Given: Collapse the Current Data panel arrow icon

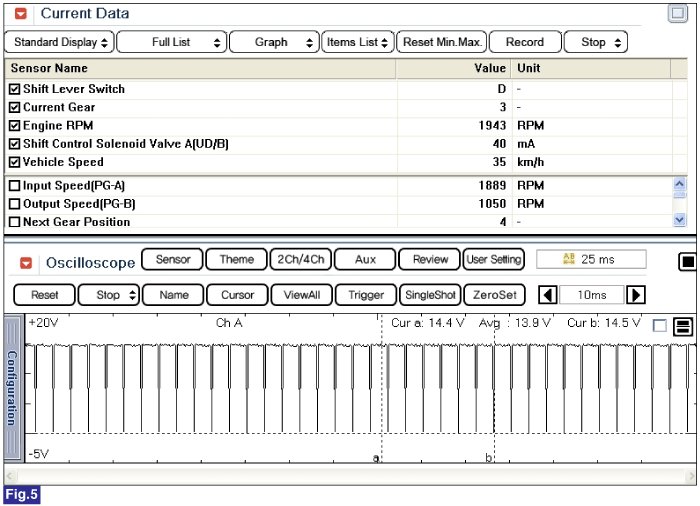Looking at the screenshot, I should click(21, 14).
